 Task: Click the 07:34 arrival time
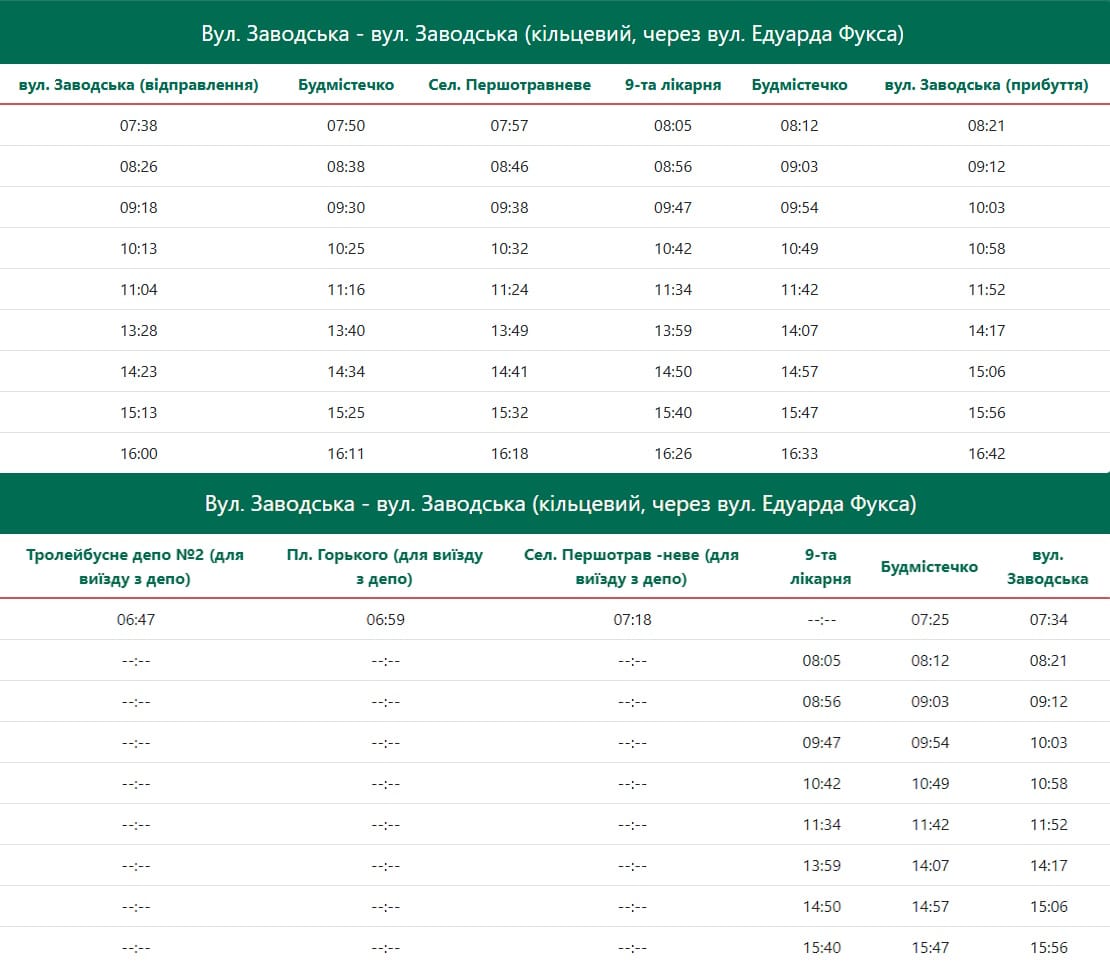tap(1048, 620)
